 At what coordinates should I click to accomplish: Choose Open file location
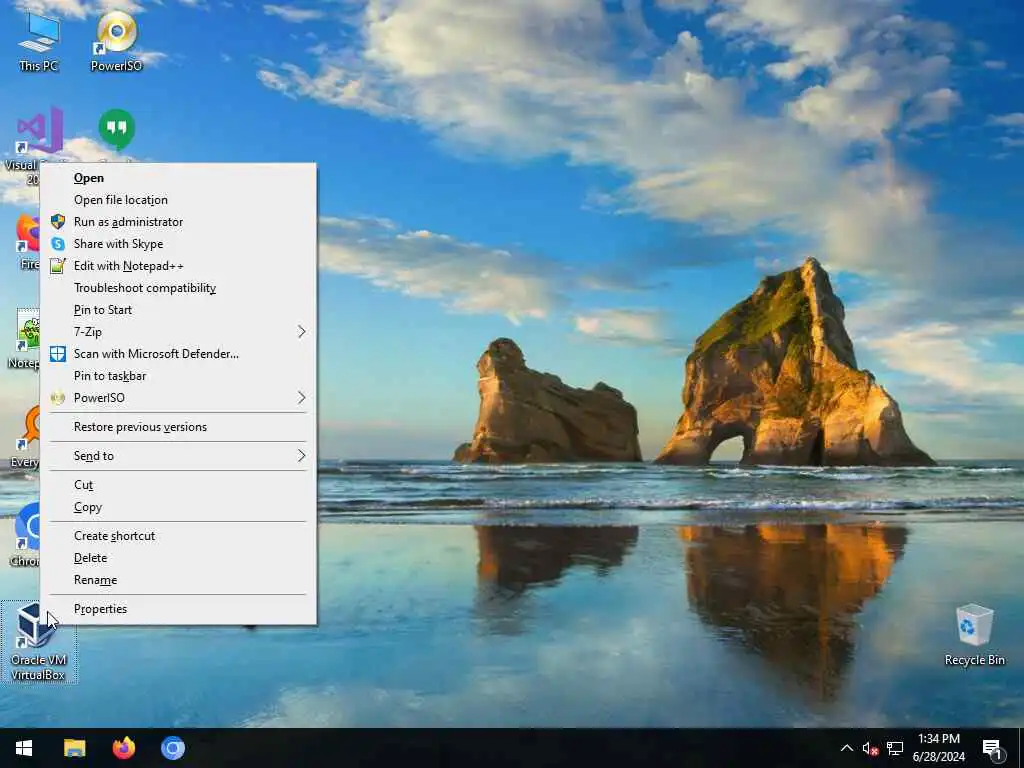click(x=178, y=200)
